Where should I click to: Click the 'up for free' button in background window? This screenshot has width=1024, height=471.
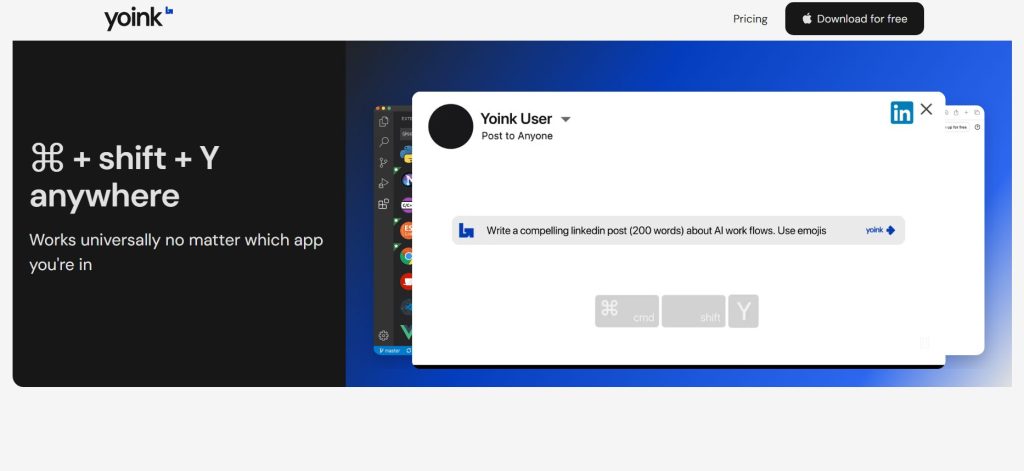[x=957, y=127]
